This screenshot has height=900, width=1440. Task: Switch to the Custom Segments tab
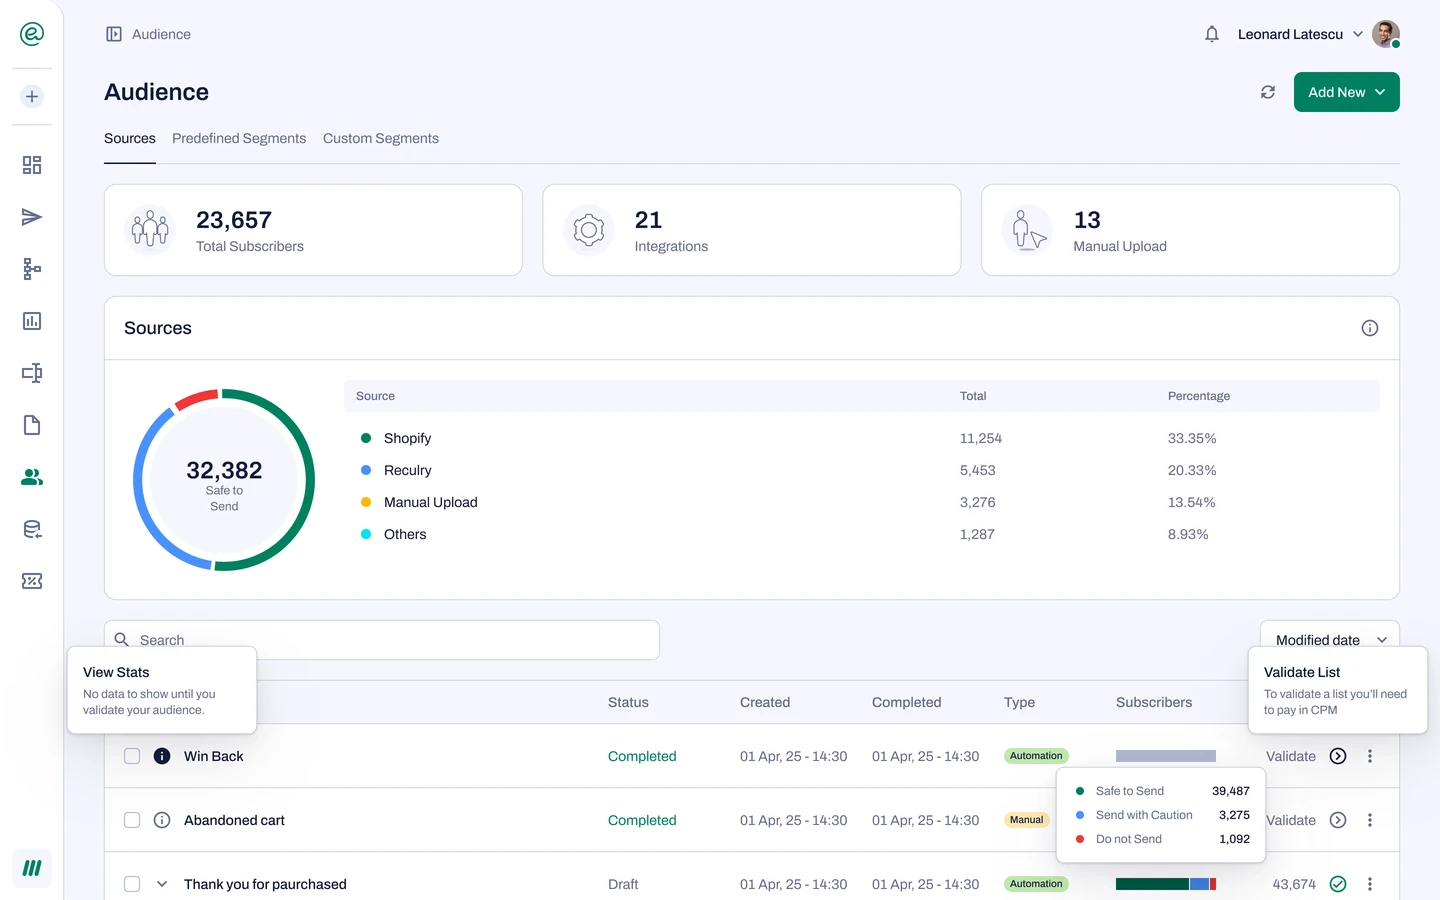tap(381, 138)
